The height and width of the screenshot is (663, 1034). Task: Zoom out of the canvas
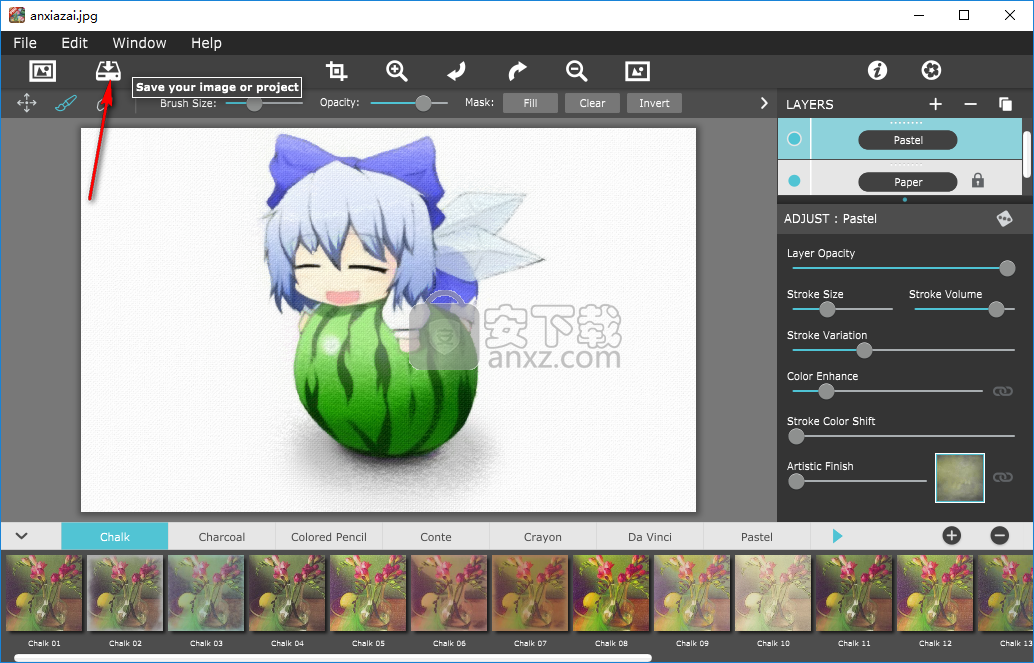576,71
